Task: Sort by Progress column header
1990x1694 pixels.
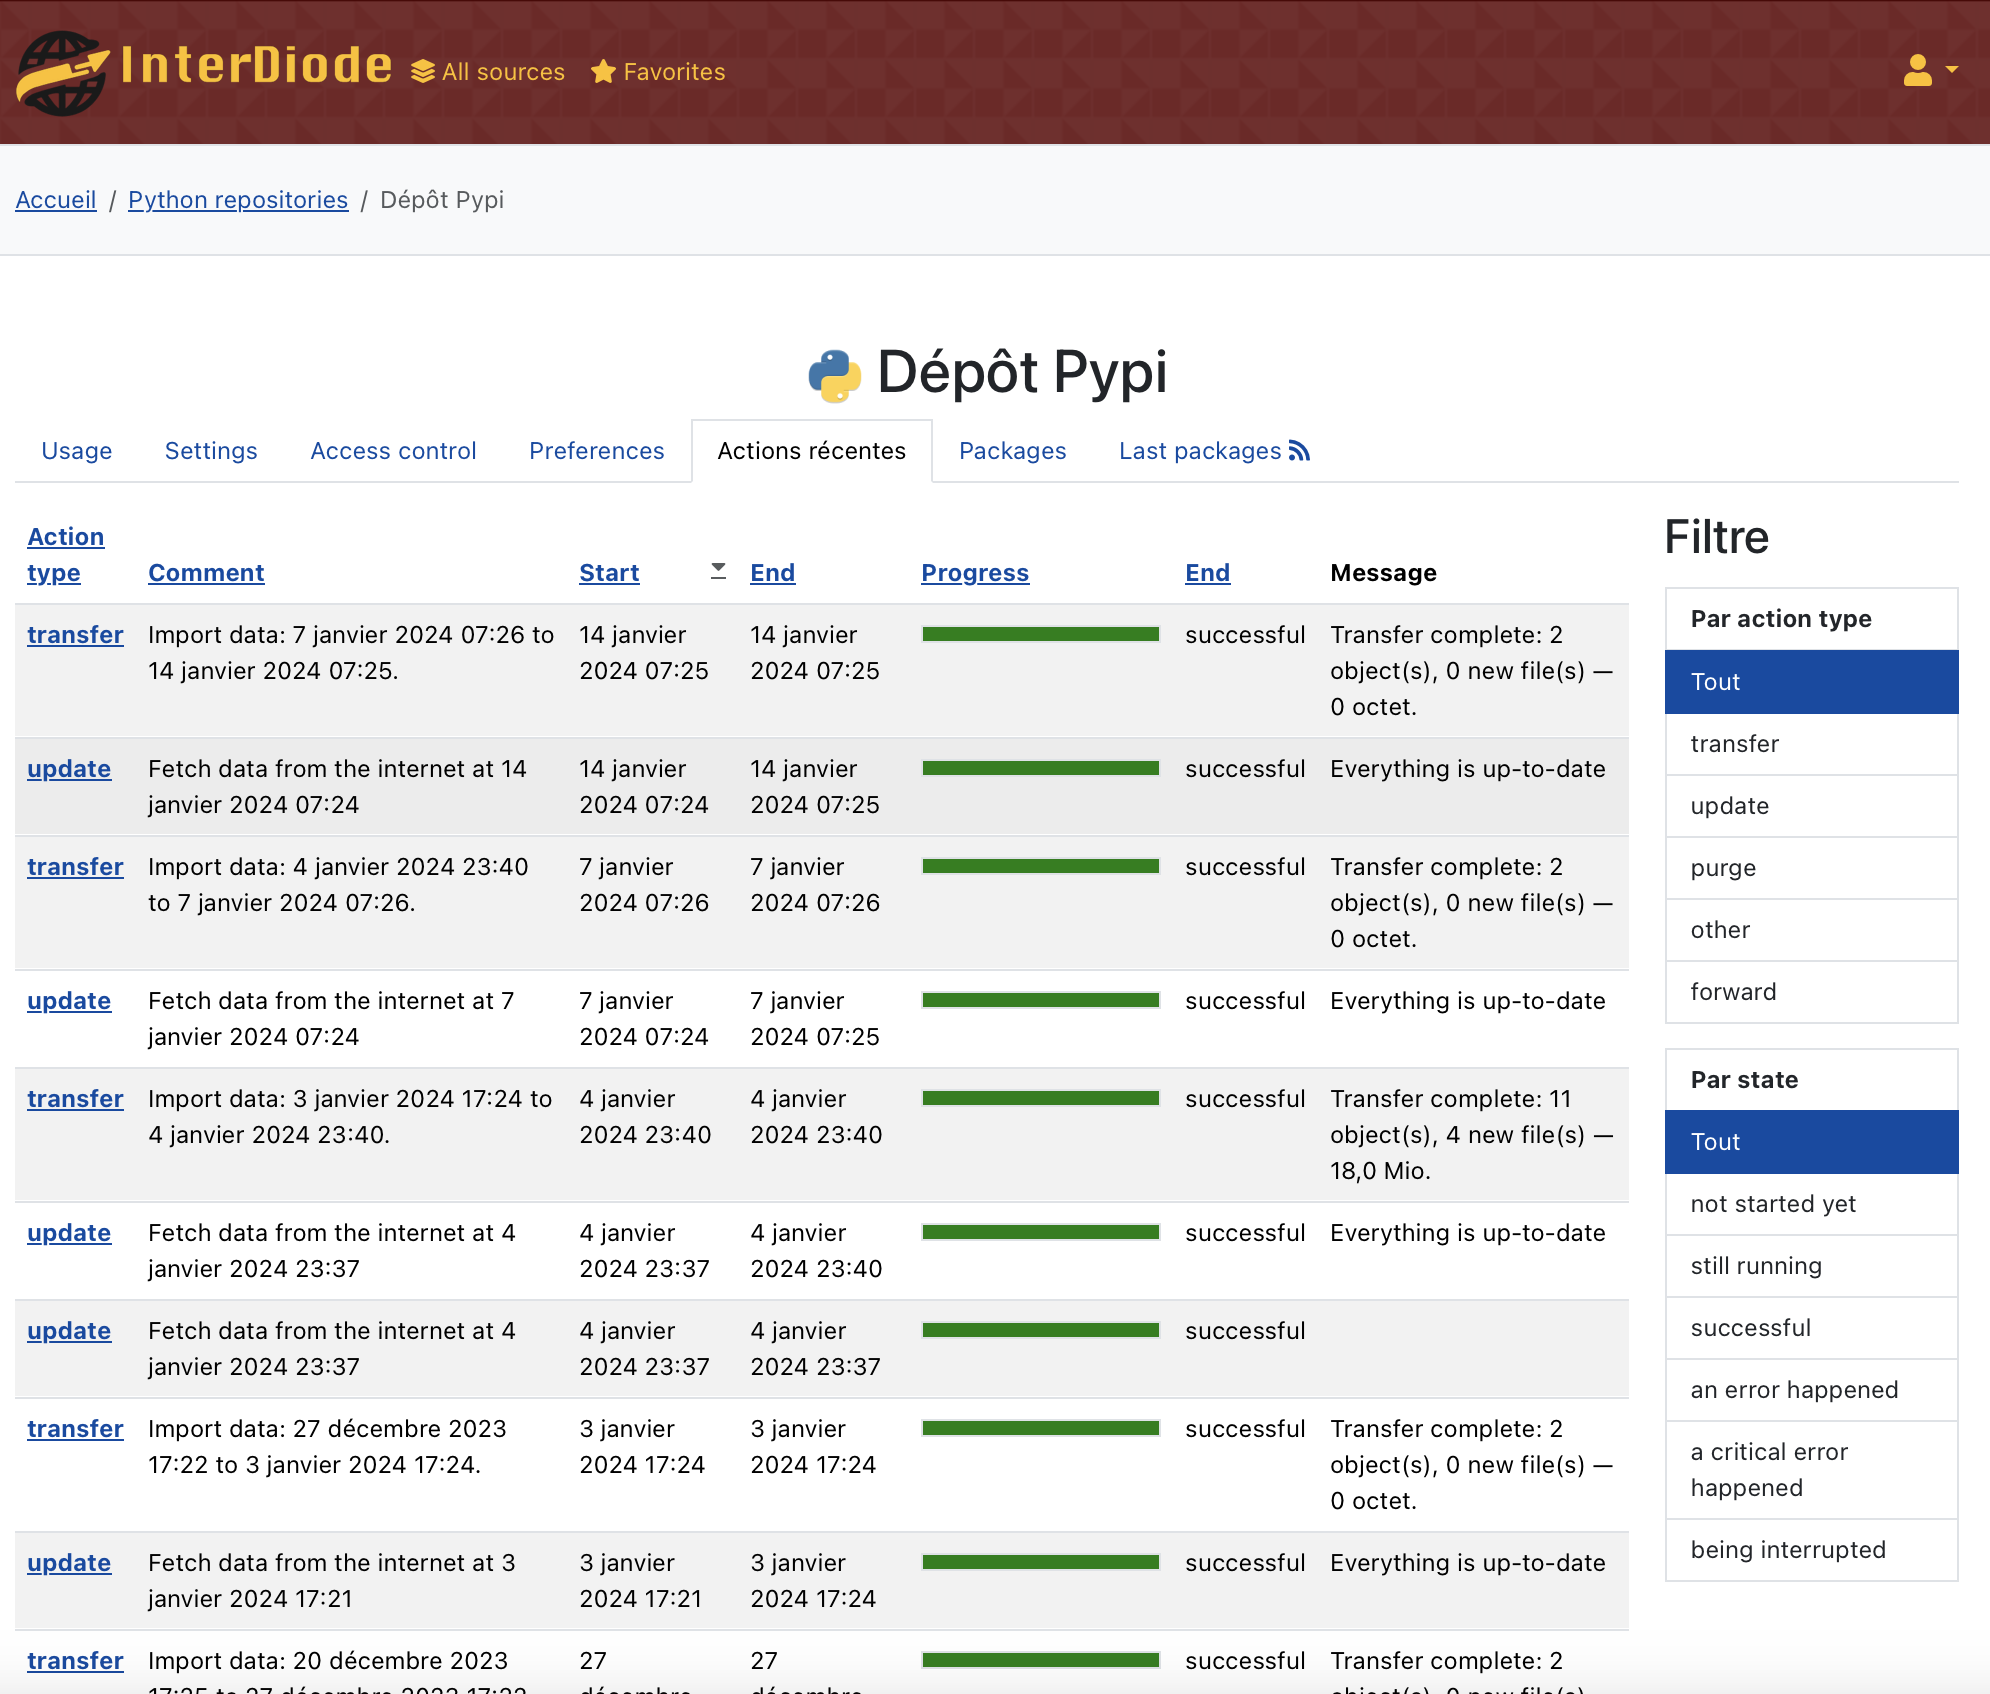Action: 975,573
